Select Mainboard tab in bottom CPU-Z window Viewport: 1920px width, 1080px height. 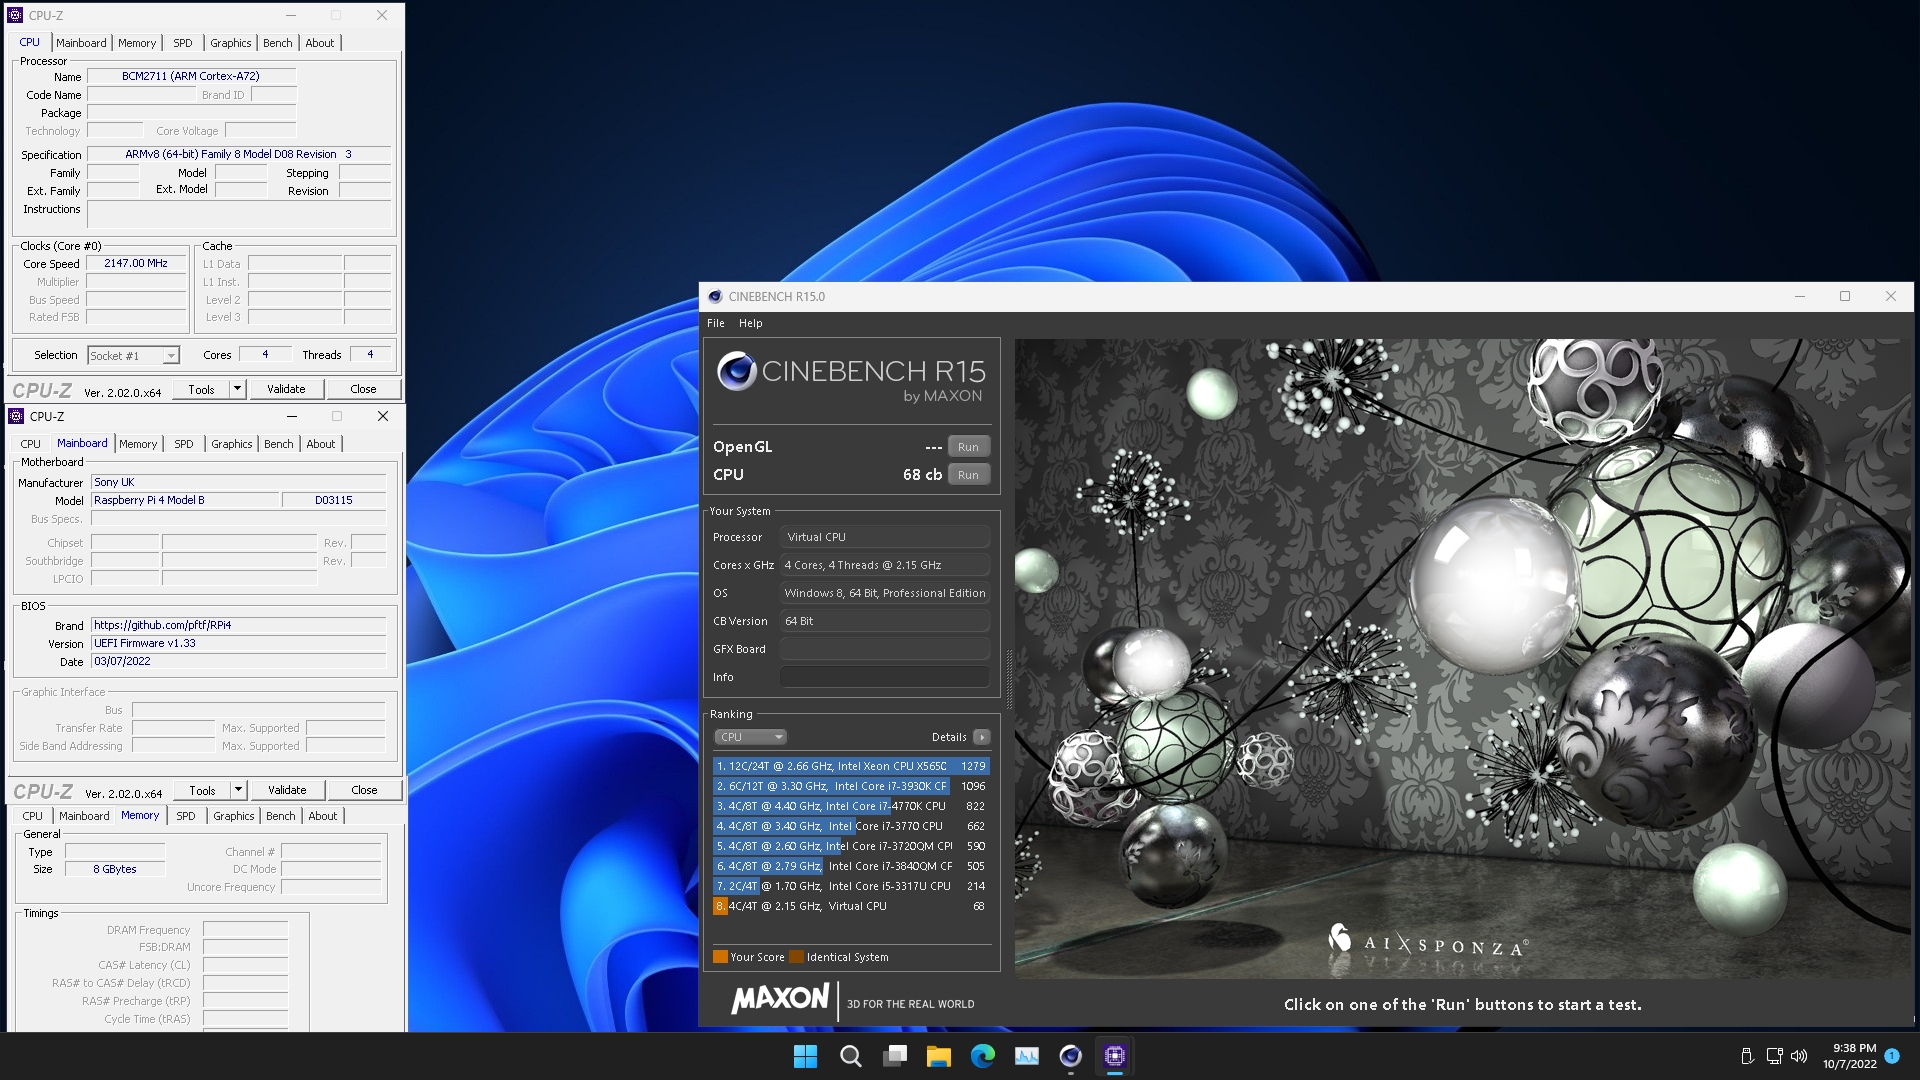pos(84,816)
